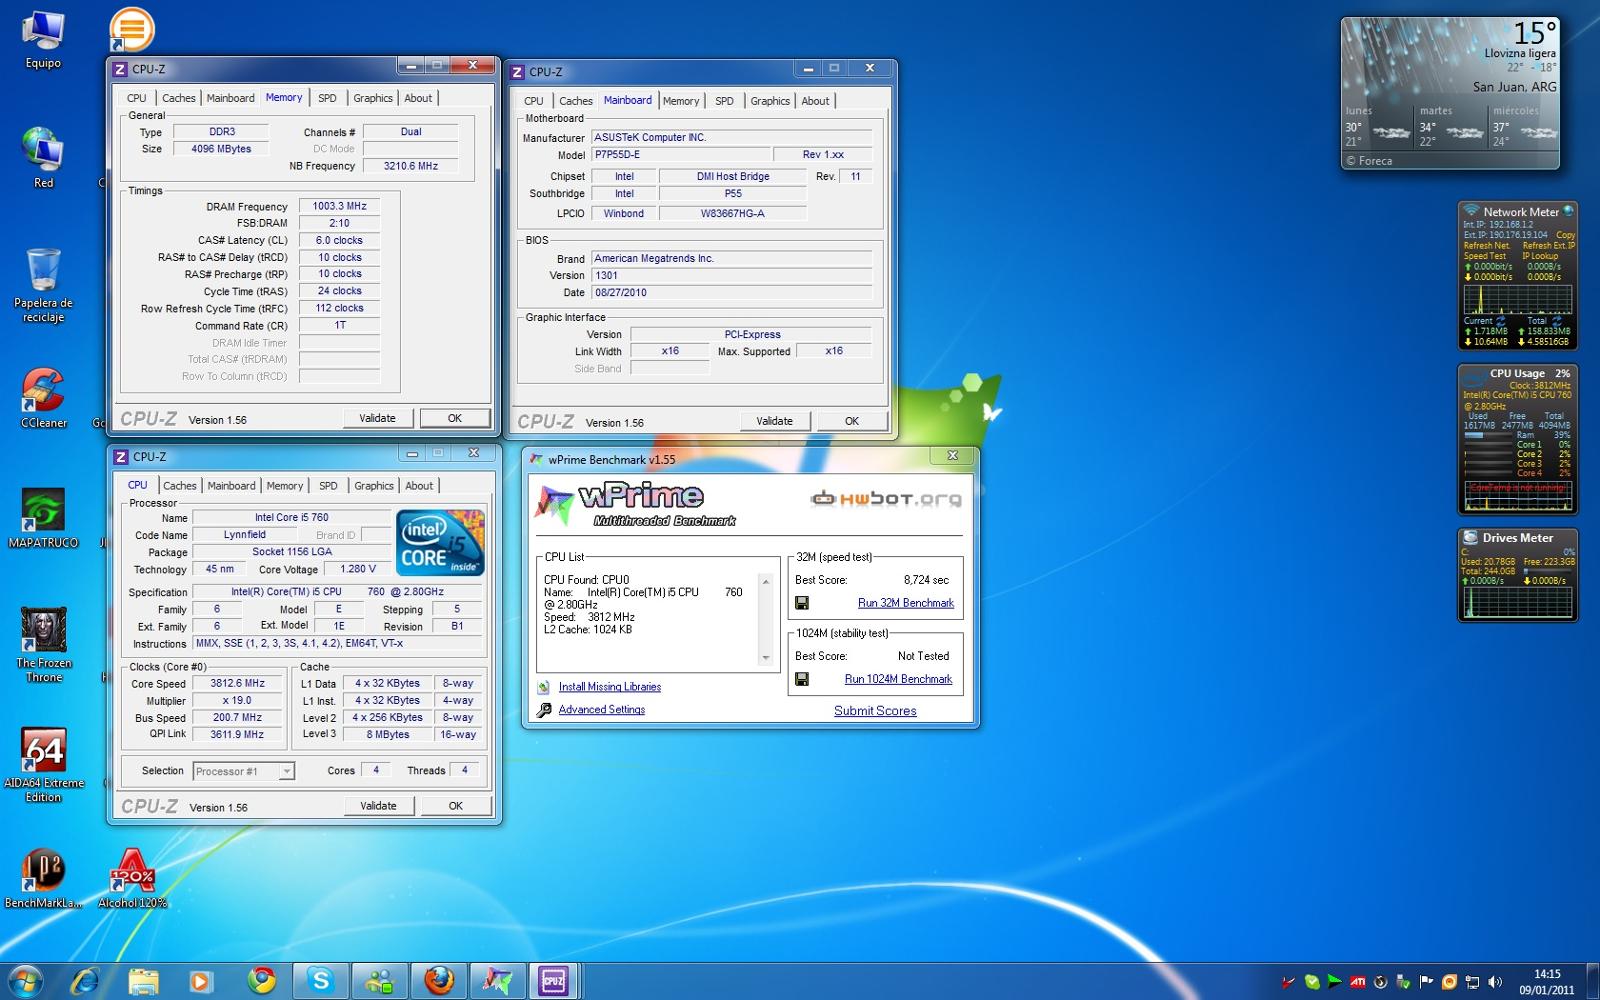Open the volume speaker tray icon
This screenshot has width=1600, height=1000.
click(1494, 981)
